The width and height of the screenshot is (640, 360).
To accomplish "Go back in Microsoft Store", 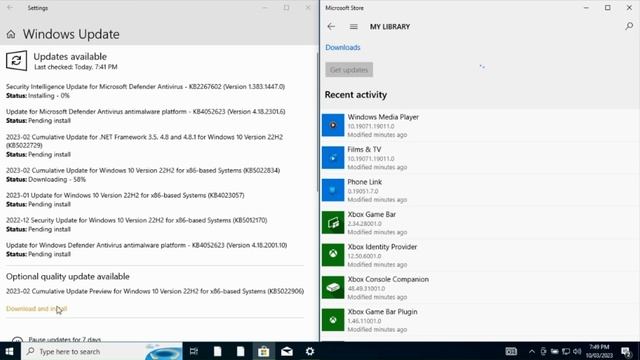I will click(331, 27).
